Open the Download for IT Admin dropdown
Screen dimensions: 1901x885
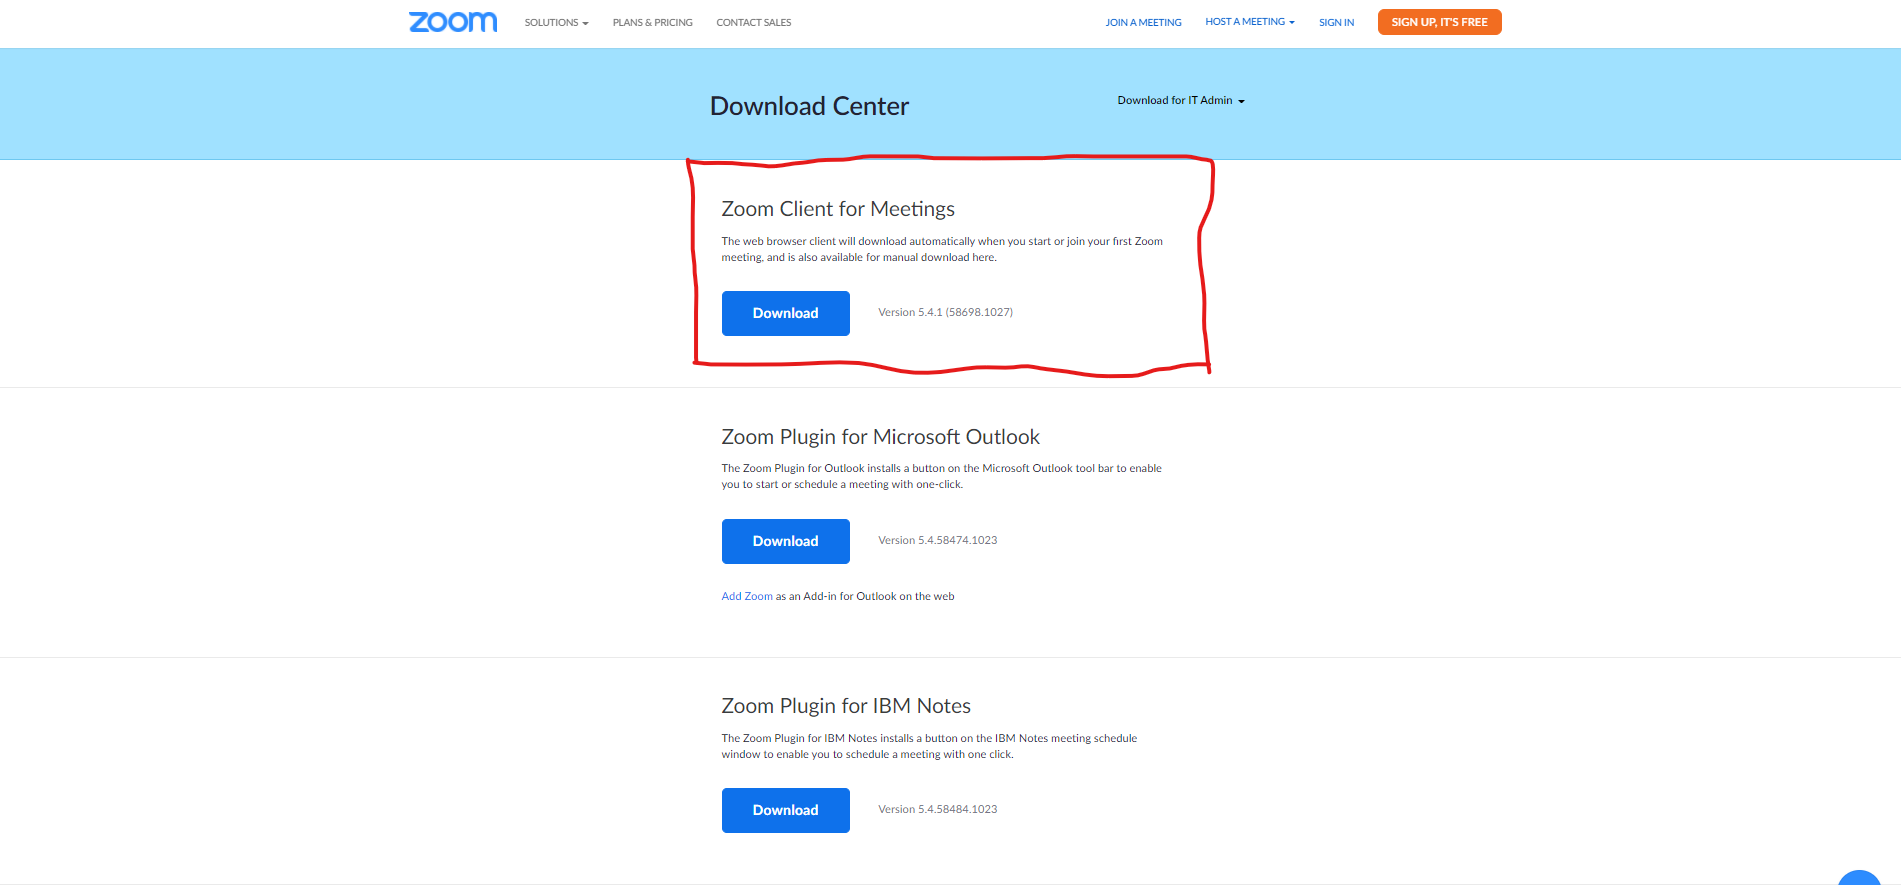[x=1181, y=100]
